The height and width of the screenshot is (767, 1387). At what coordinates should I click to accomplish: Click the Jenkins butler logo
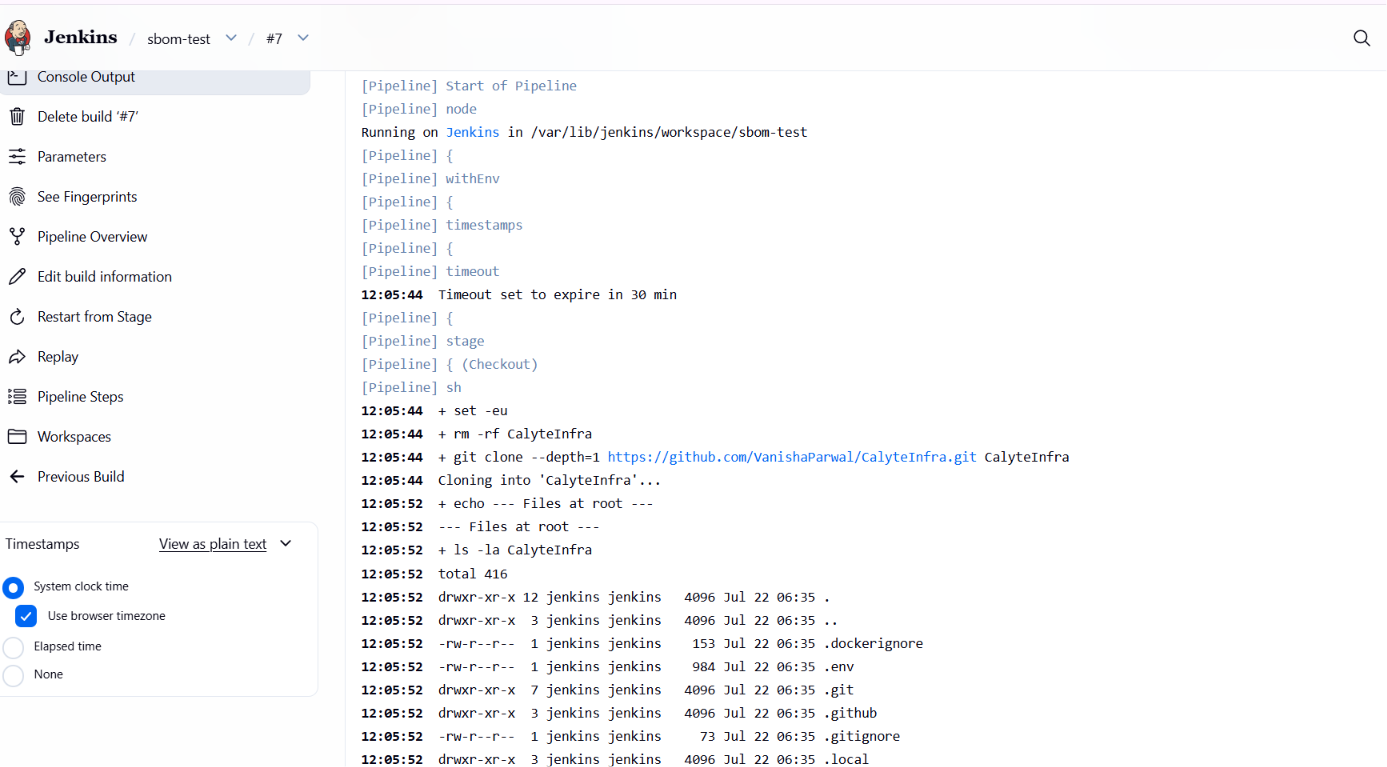point(18,38)
